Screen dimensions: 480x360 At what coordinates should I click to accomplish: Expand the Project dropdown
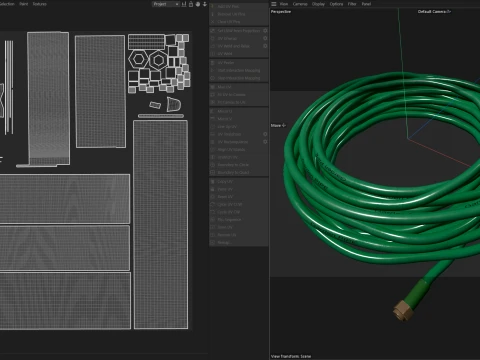[166, 4]
